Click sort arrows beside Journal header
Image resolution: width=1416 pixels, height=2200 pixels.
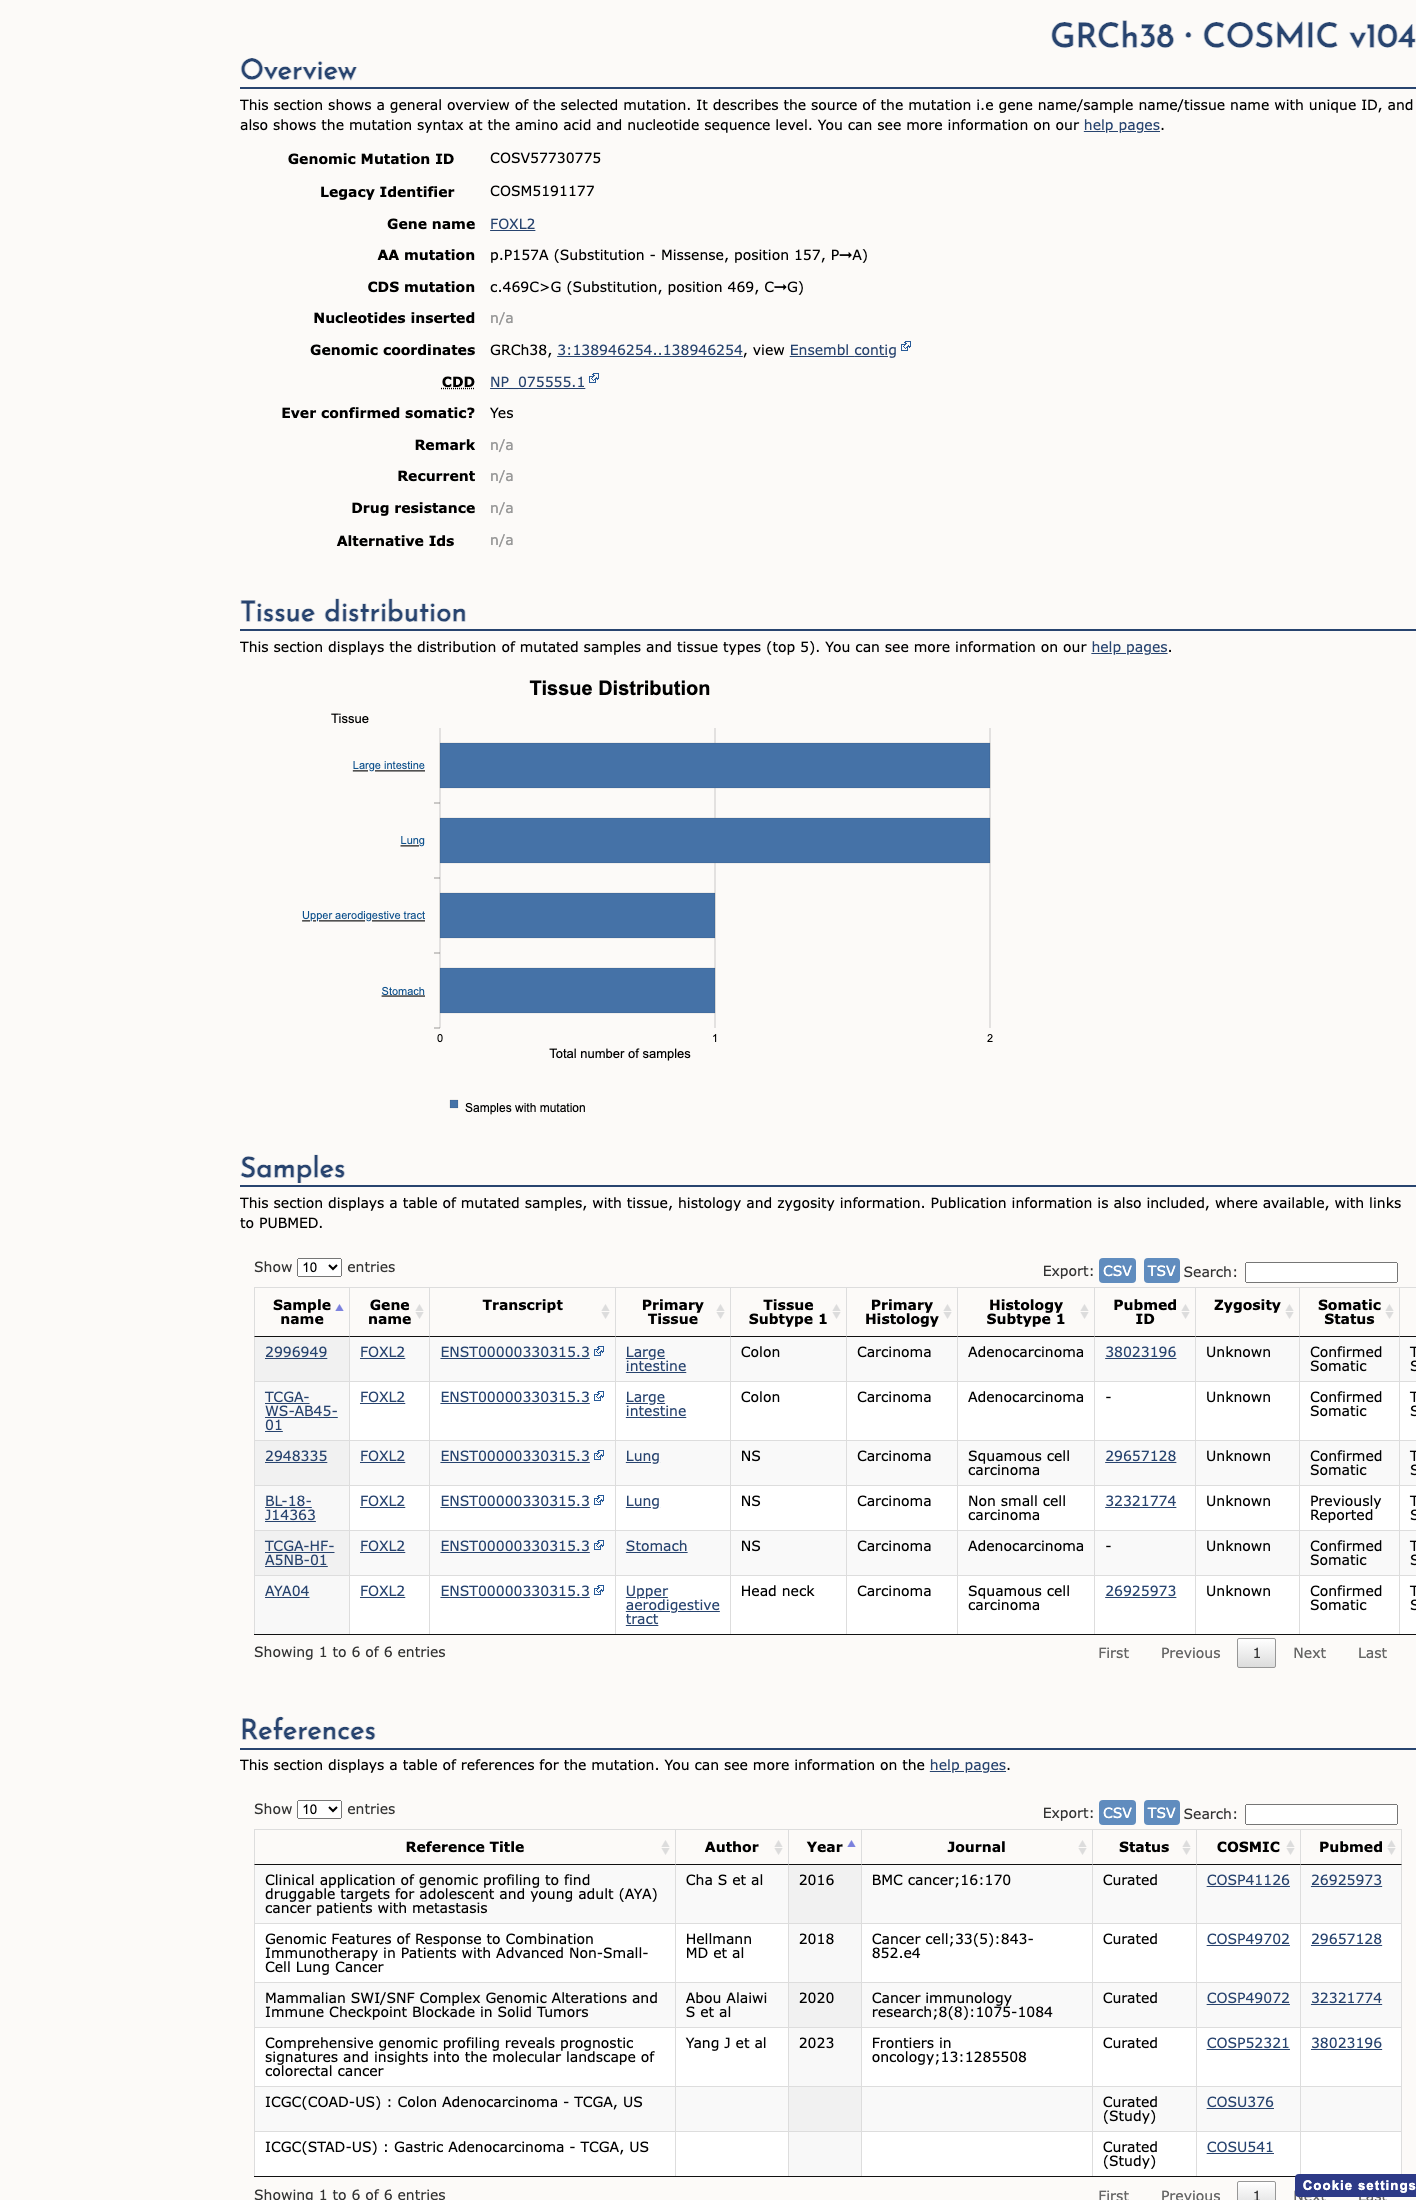[1082, 1847]
